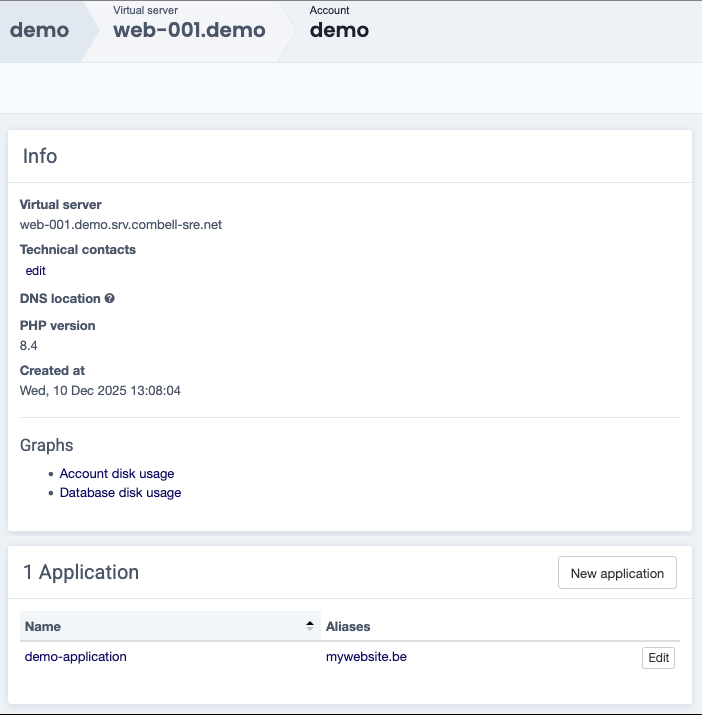Click the Info panel heading
The width and height of the screenshot is (702, 715).
[x=40, y=157]
